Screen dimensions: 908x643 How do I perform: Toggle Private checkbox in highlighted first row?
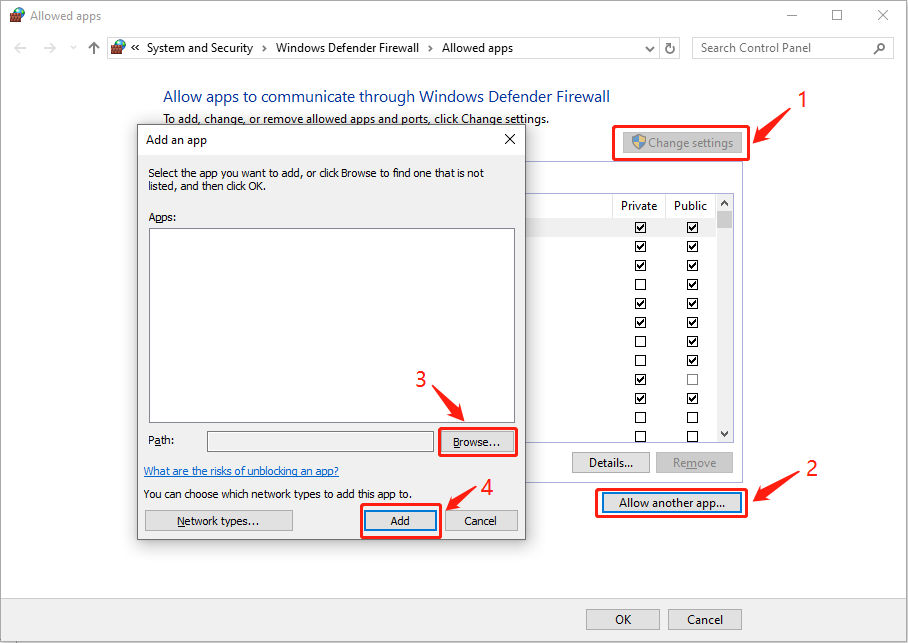640,228
